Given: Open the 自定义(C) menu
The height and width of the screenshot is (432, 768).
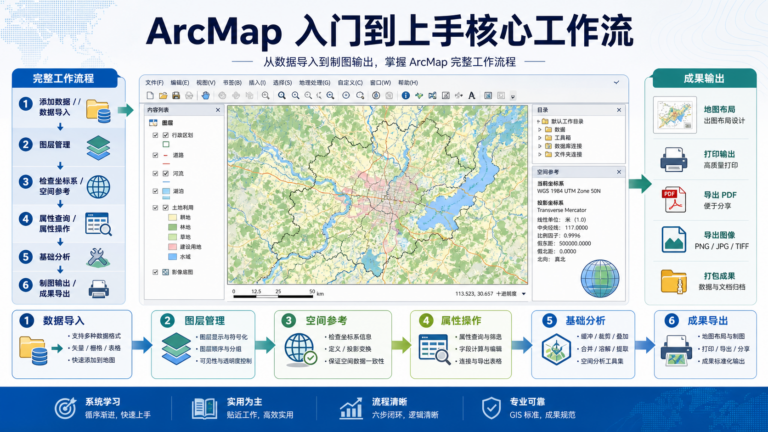Looking at the screenshot, I should coord(350,83).
